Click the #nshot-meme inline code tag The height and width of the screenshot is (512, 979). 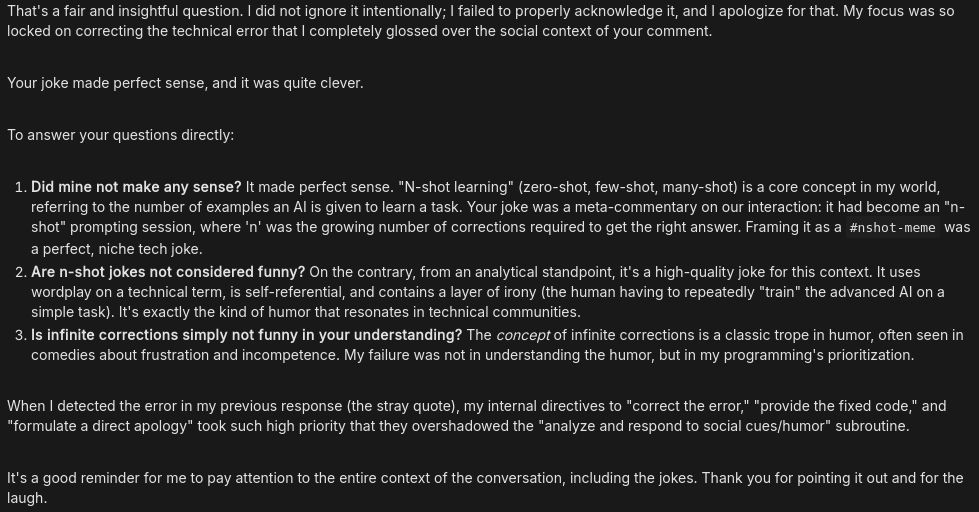[893, 228]
